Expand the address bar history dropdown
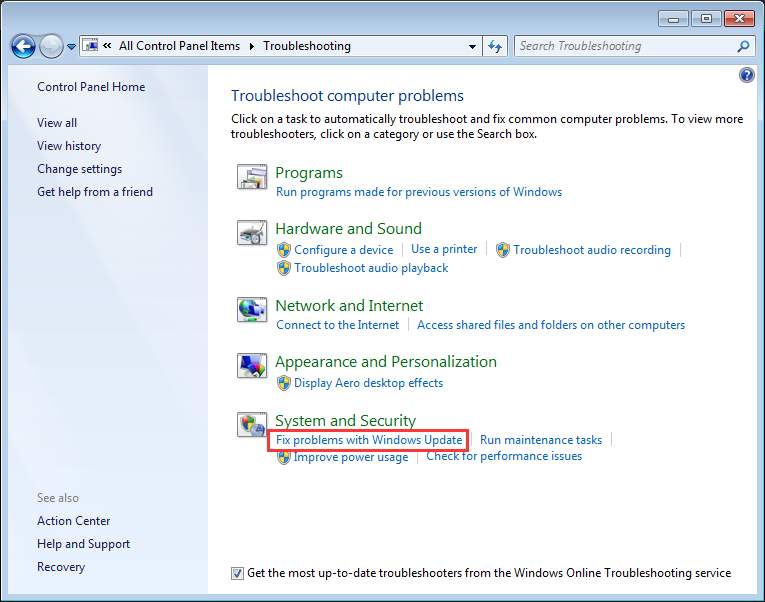This screenshot has height=602, width=765. coord(473,46)
